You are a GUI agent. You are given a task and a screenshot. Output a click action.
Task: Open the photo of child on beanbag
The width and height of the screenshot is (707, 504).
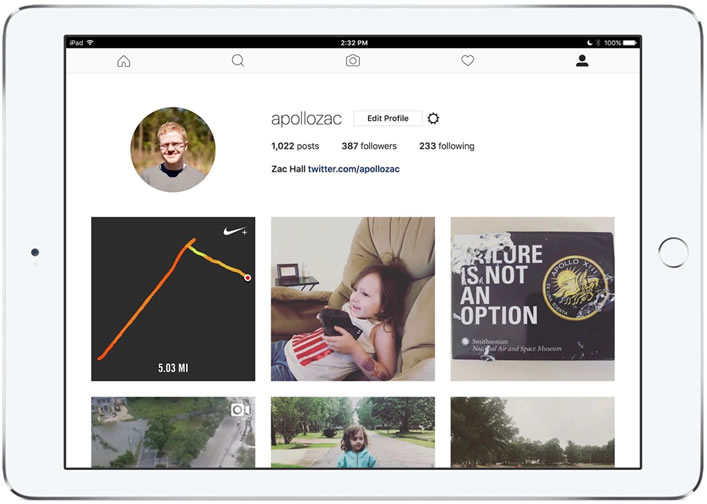point(353,299)
